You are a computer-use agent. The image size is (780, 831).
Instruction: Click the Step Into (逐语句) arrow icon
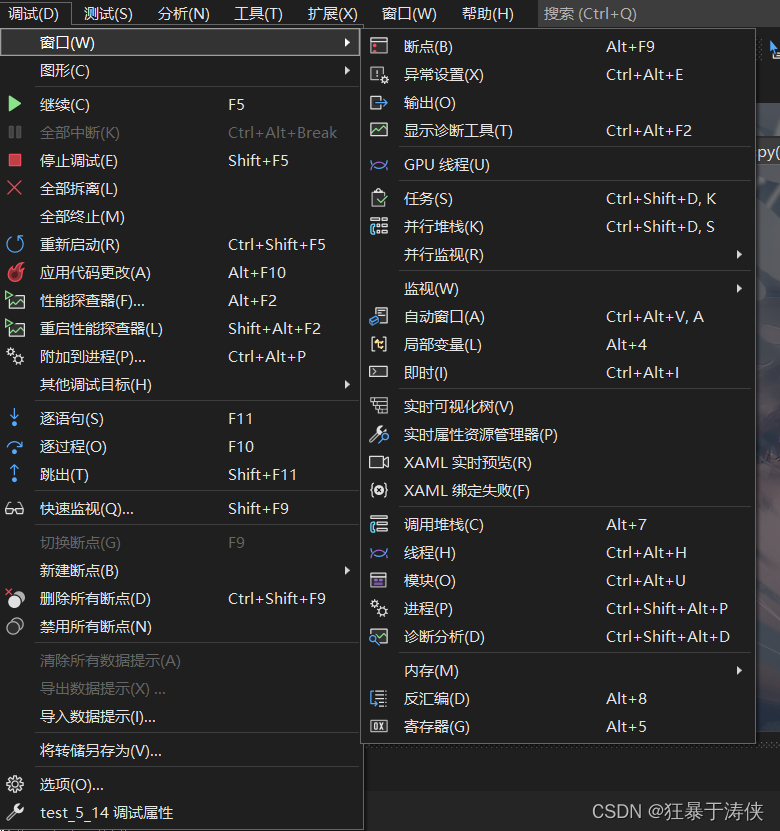click(14, 418)
